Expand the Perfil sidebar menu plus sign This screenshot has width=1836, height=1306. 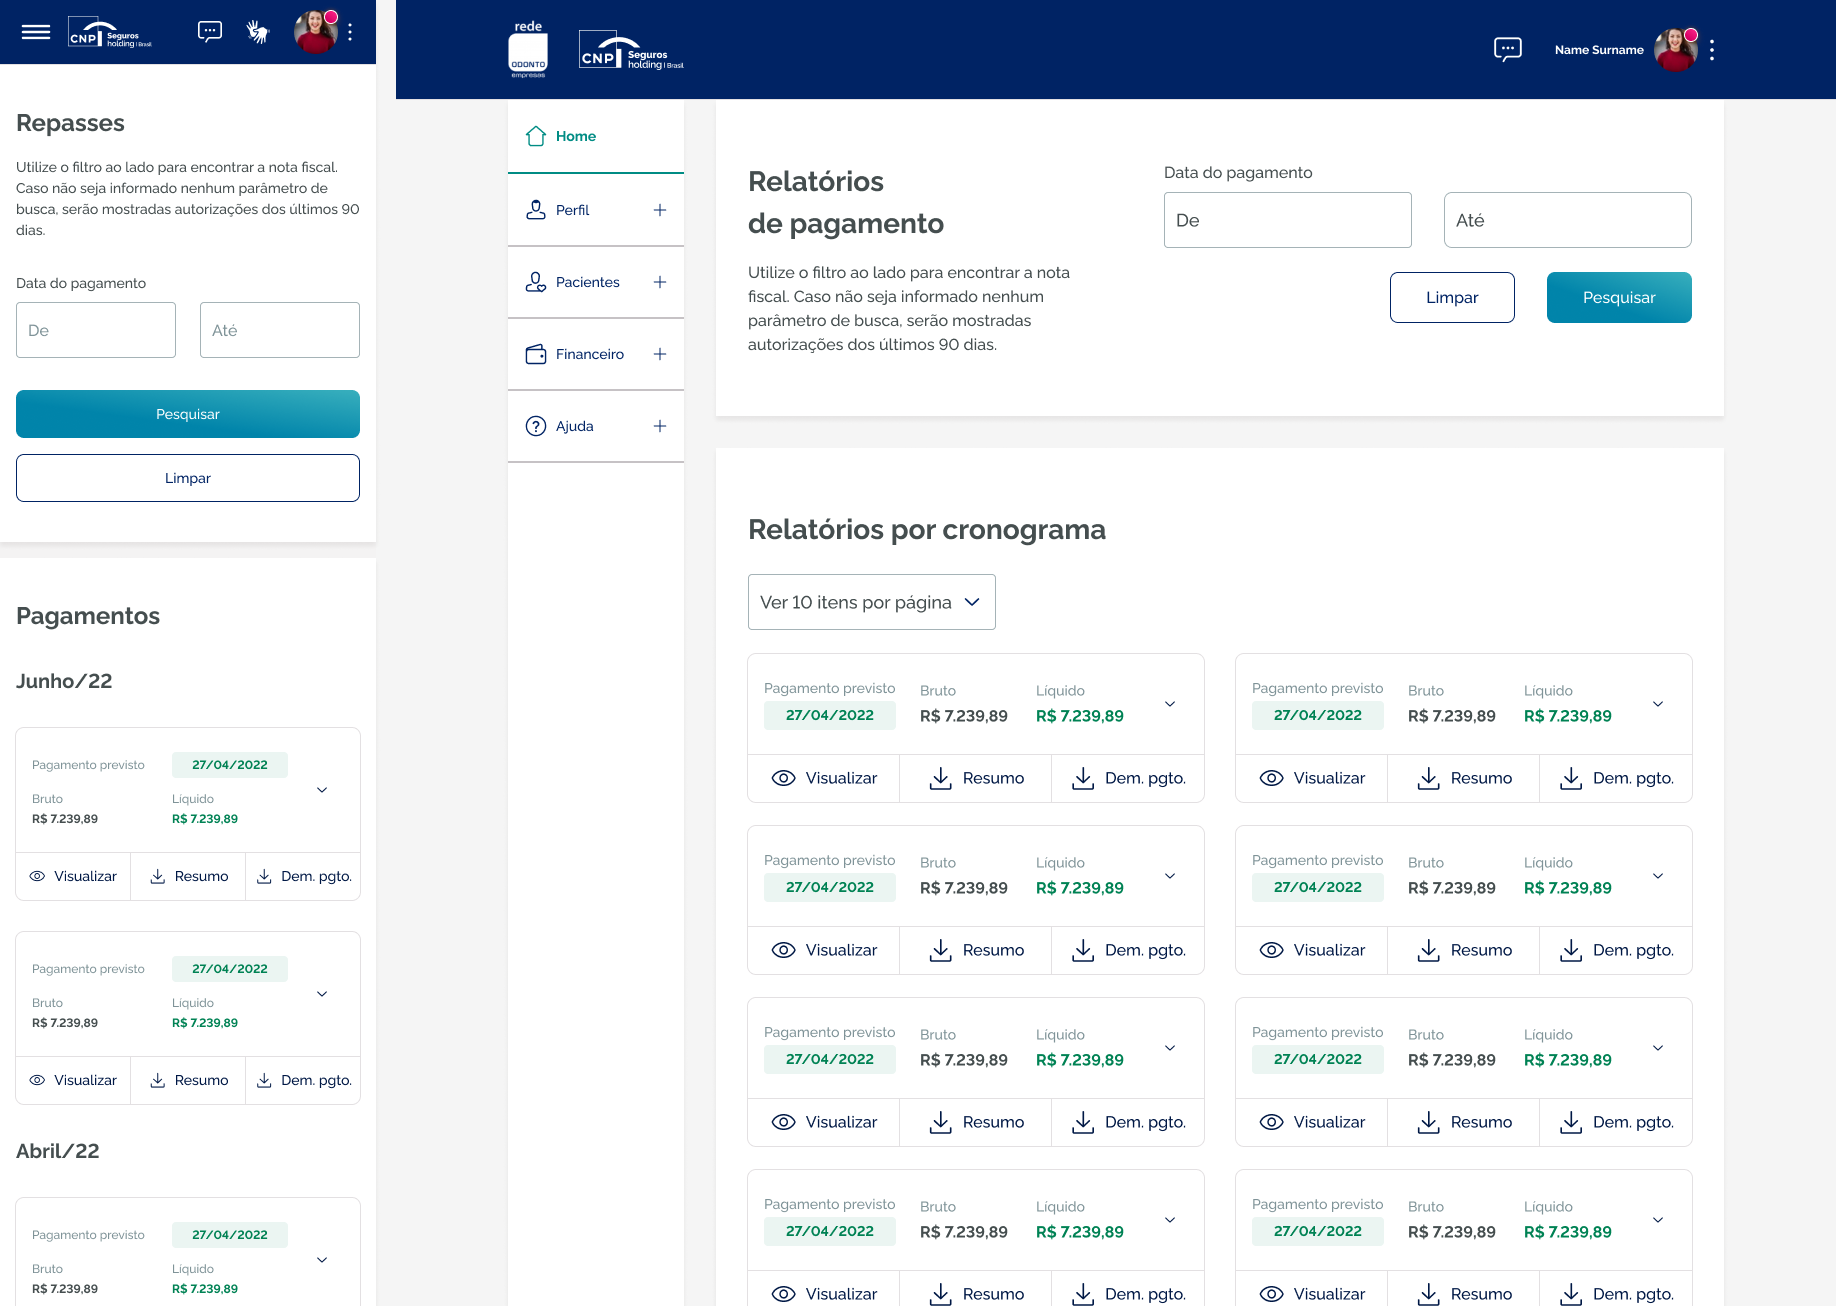coord(660,210)
